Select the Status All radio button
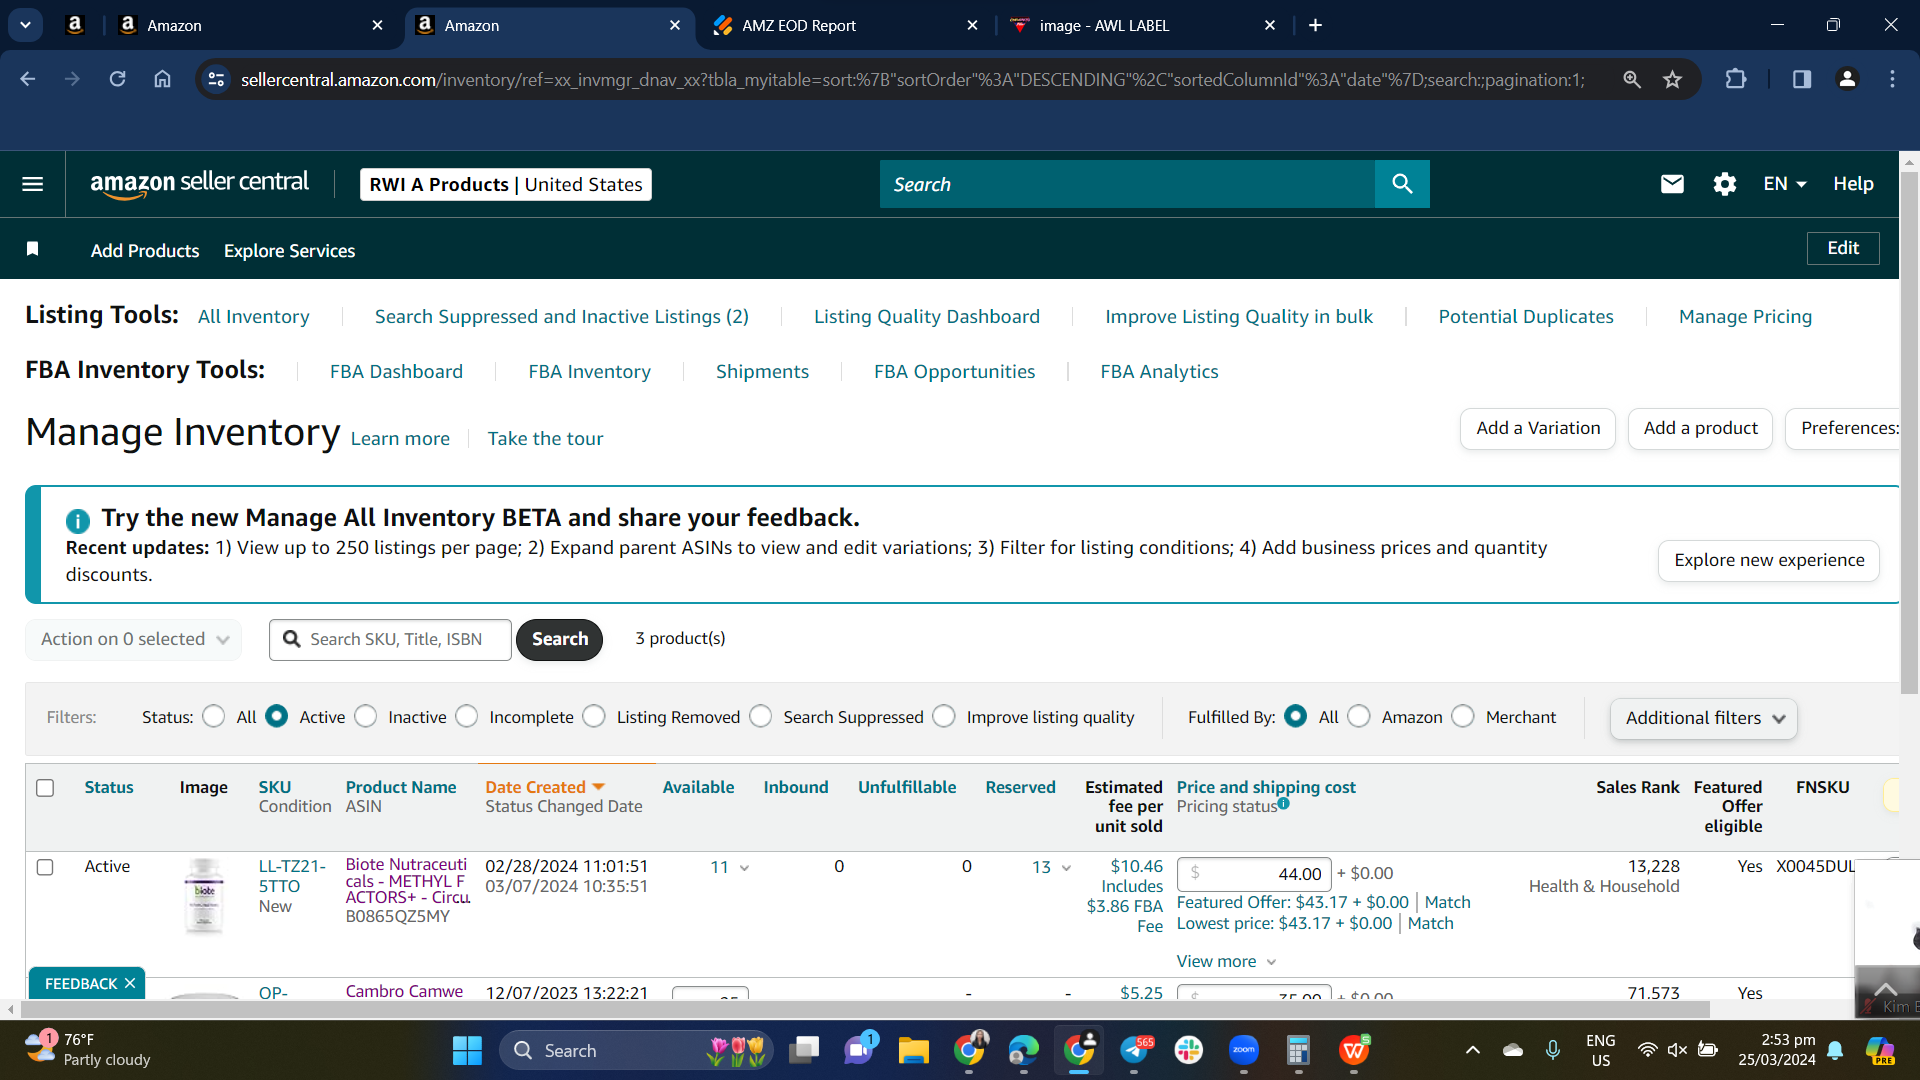 (x=213, y=717)
